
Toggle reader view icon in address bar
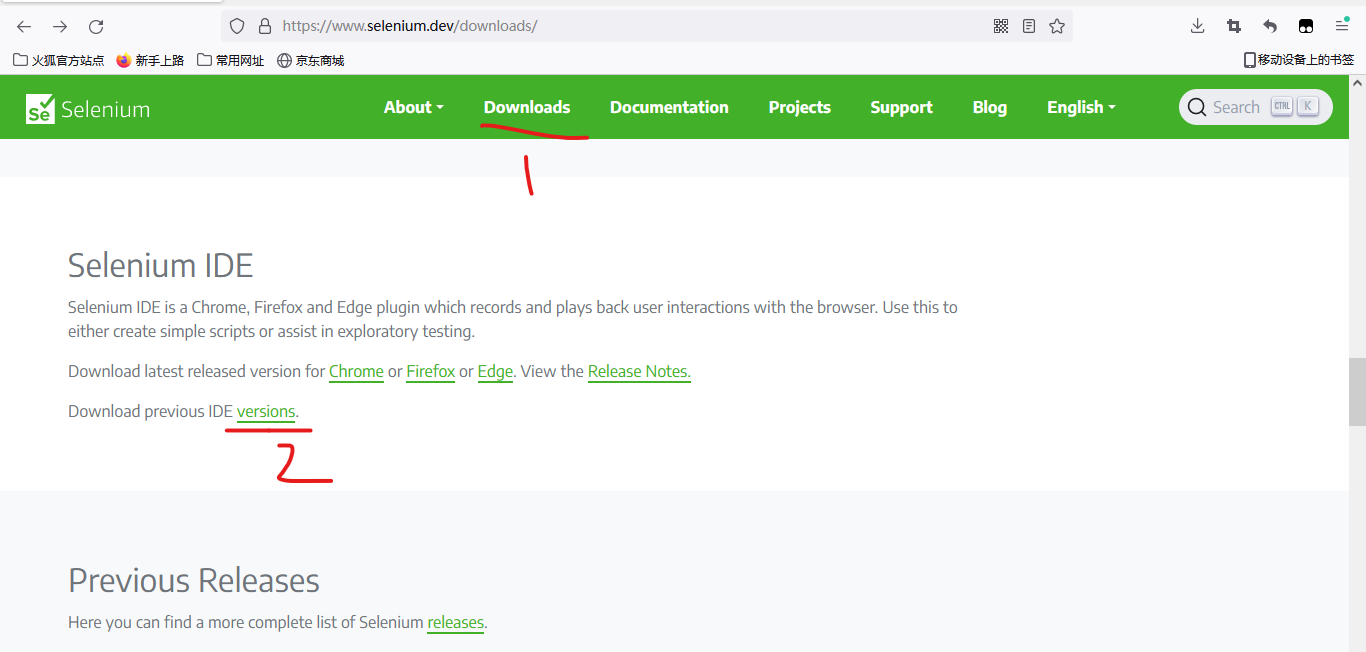(1029, 26)
